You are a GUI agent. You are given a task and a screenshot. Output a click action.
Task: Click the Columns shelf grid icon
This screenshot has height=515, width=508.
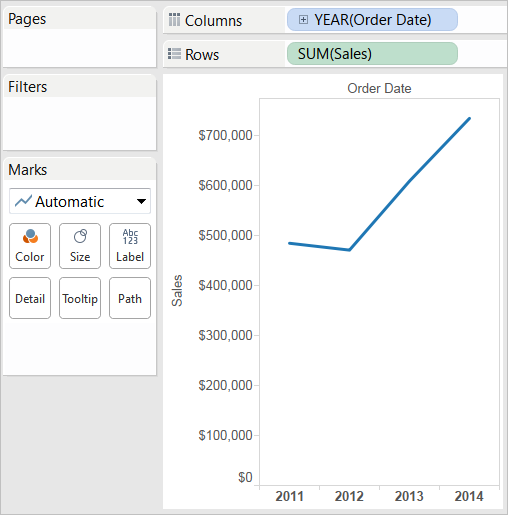174,20
